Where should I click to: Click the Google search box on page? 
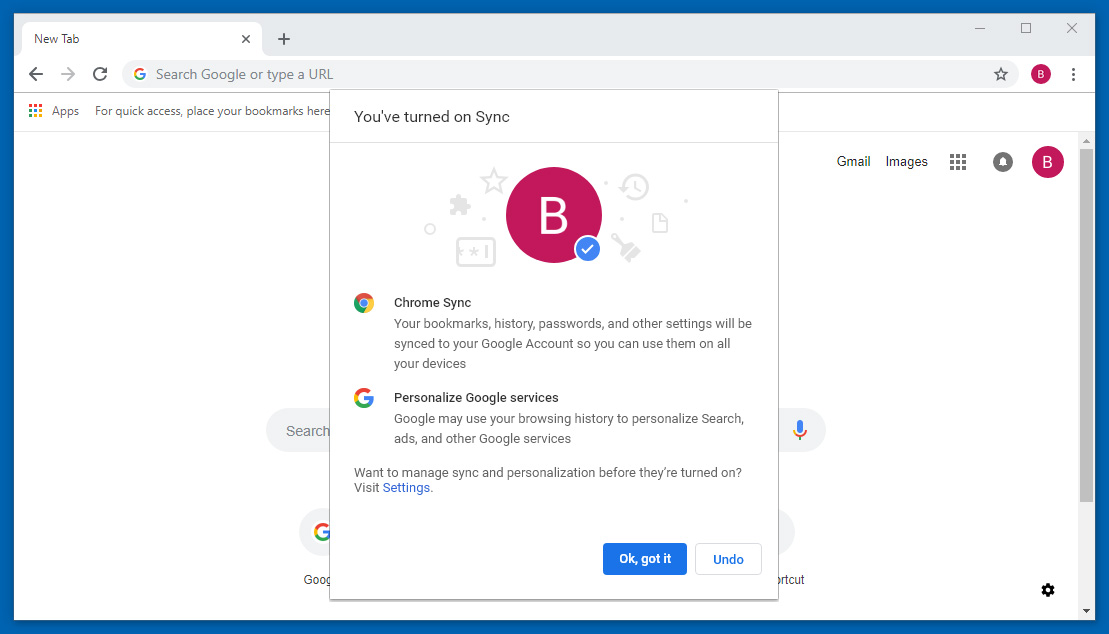point(298,430)
